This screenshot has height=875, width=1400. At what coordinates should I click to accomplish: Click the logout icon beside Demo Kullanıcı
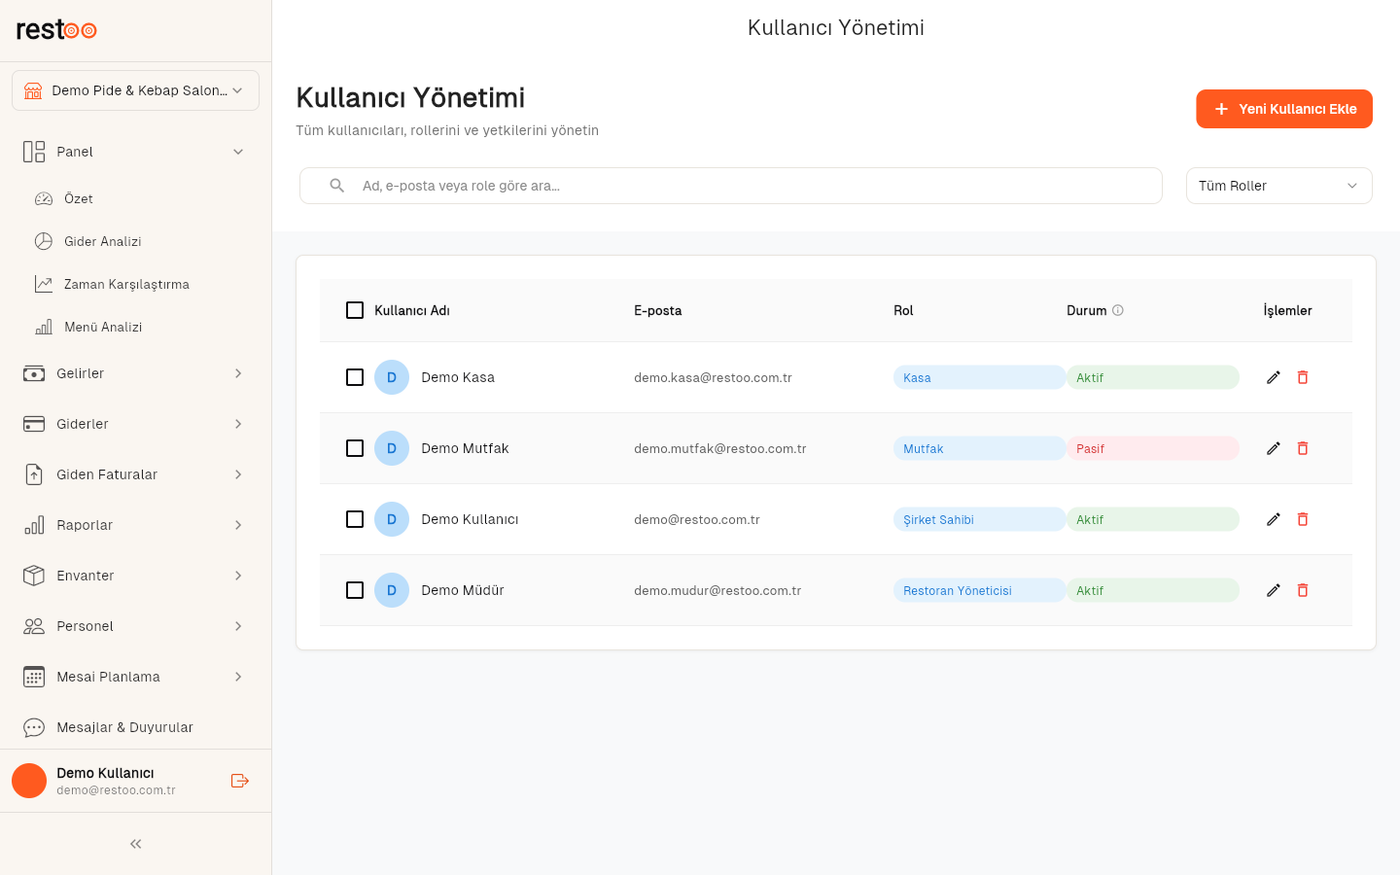point(240,781)
